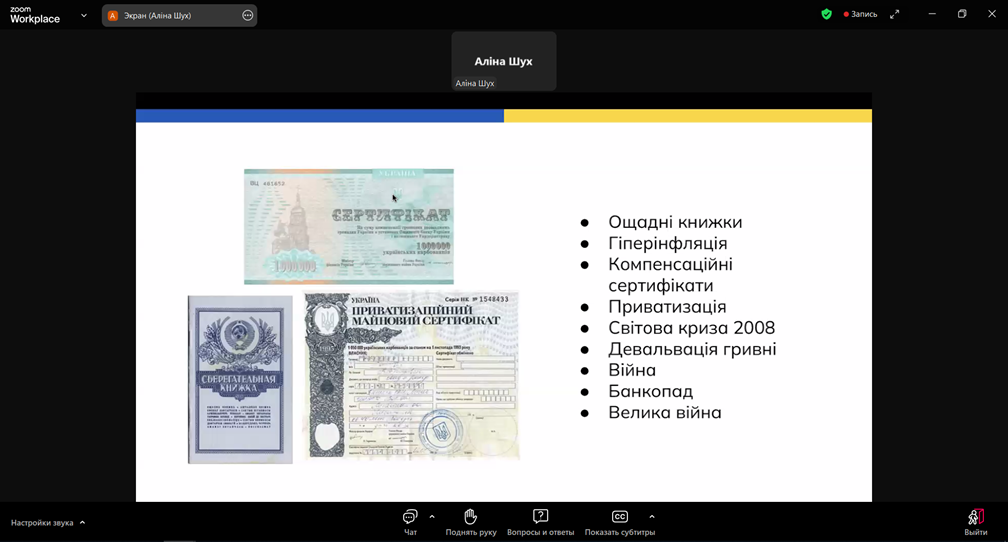The height and width of the screenshot is (542, 1008).
Task: Click the Аліна Шух participant video tile
Action: click(503, 61)
